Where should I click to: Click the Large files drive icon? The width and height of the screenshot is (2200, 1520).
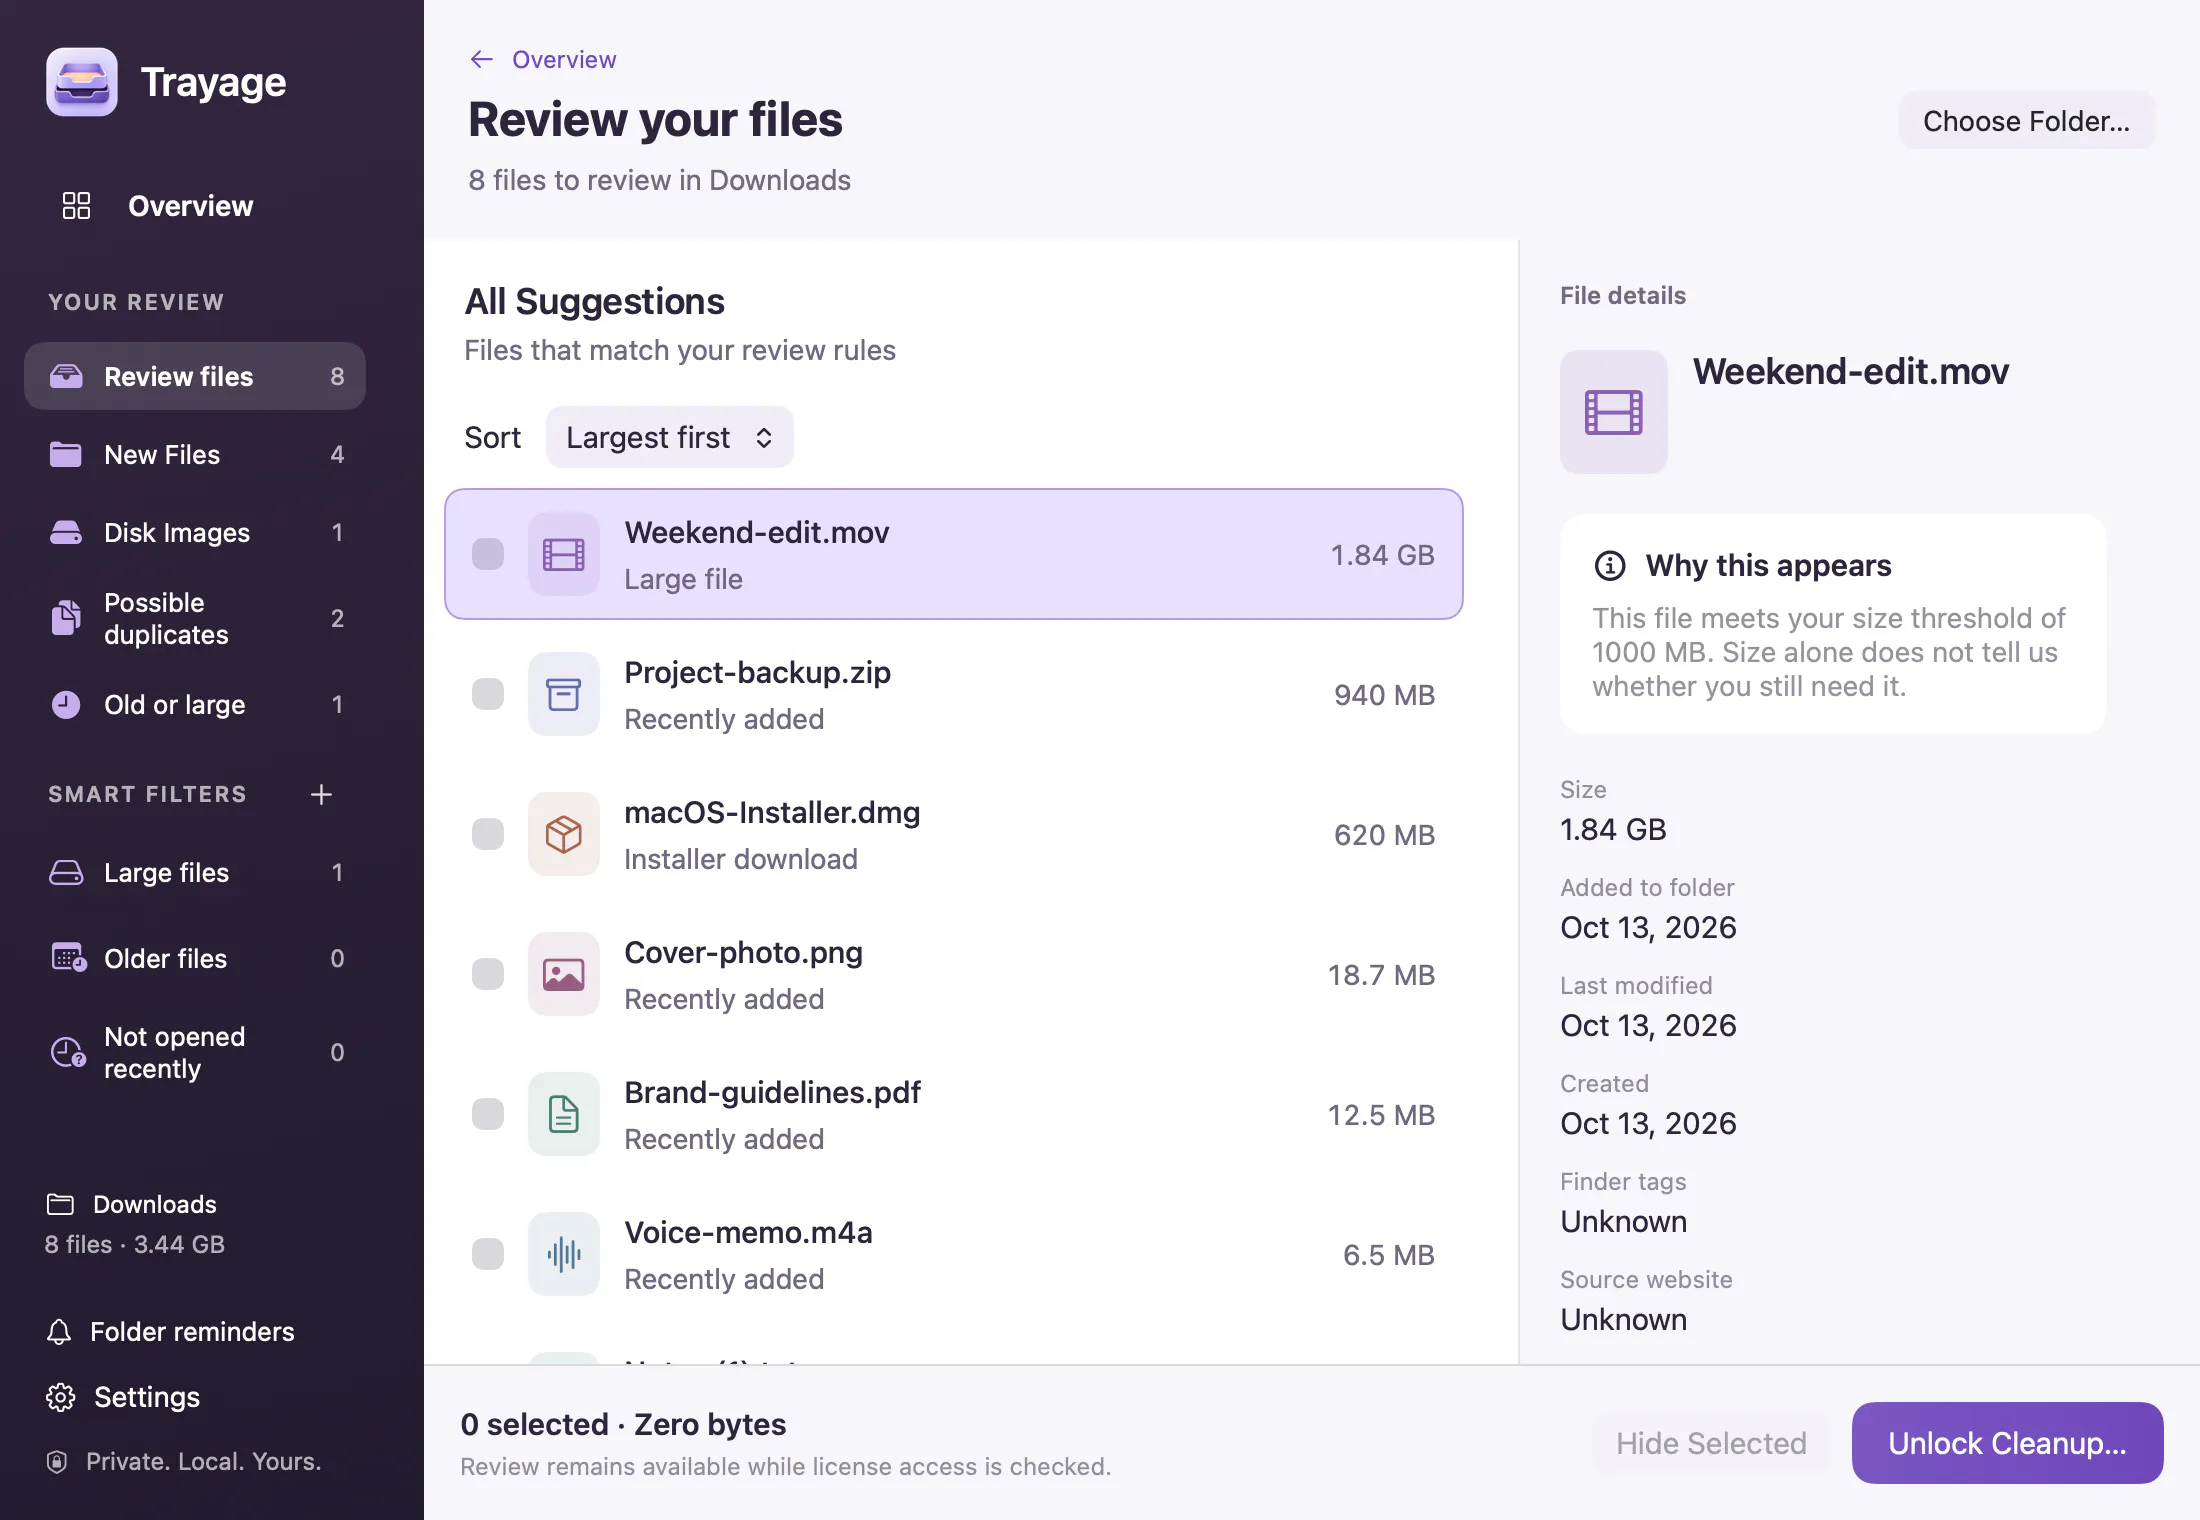click(x=66, y=872)
